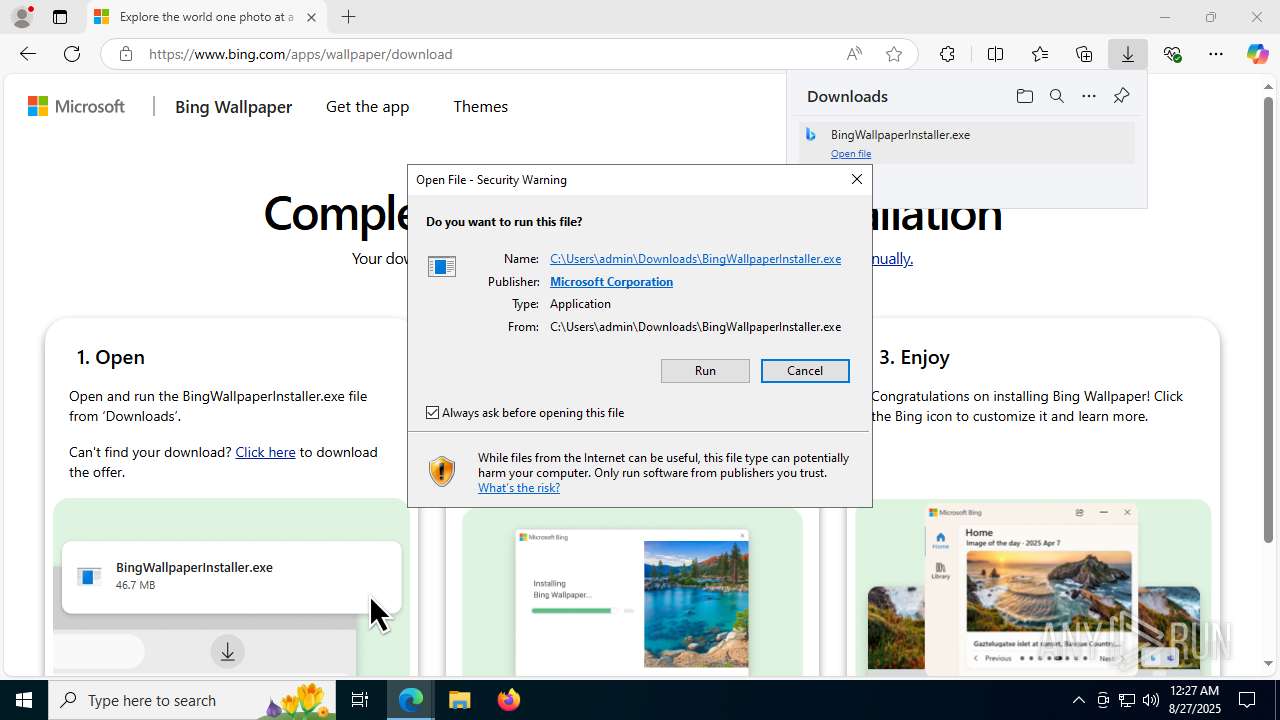Viewport: 1280px width, 720px height.
Task: Click the Windows taskbar search box
Action: tap(190, 700)
